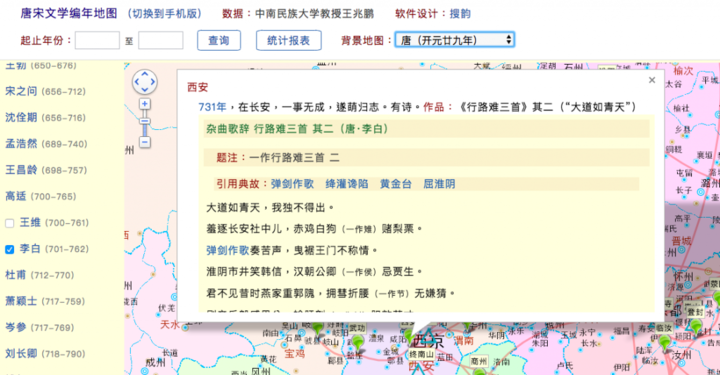The height and width of the screenshot is (375, 720).
Task: Click the green pin above 岐山
Action: coord(317,328)
